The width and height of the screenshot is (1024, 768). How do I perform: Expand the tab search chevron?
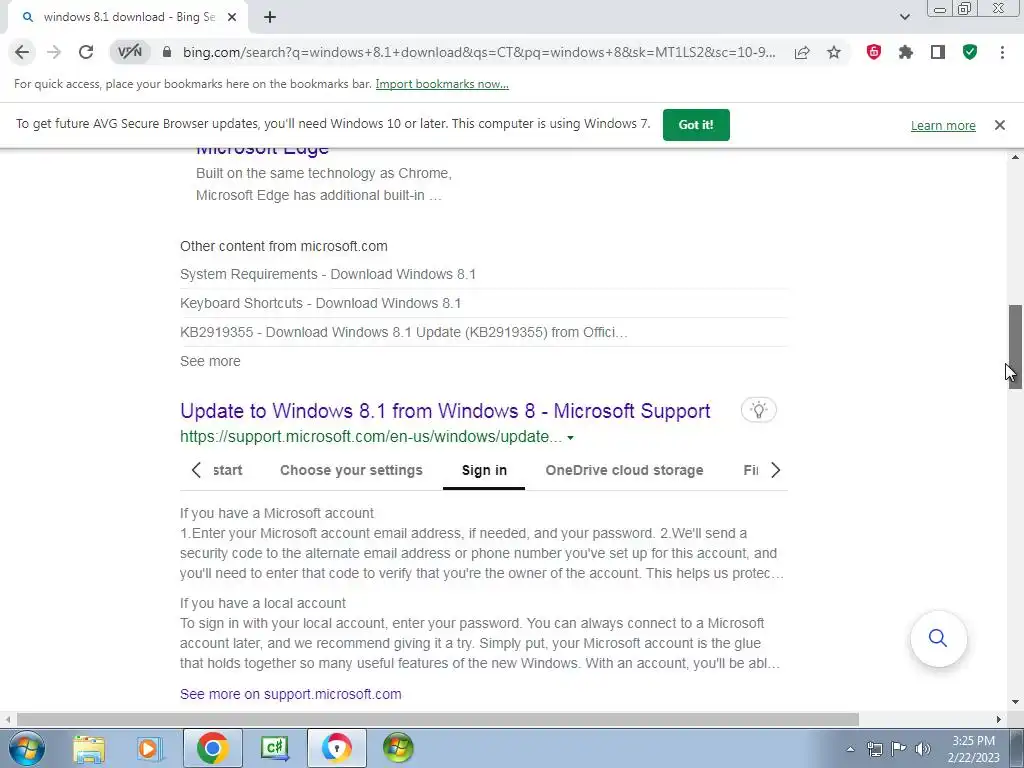(x=904, y=17)
